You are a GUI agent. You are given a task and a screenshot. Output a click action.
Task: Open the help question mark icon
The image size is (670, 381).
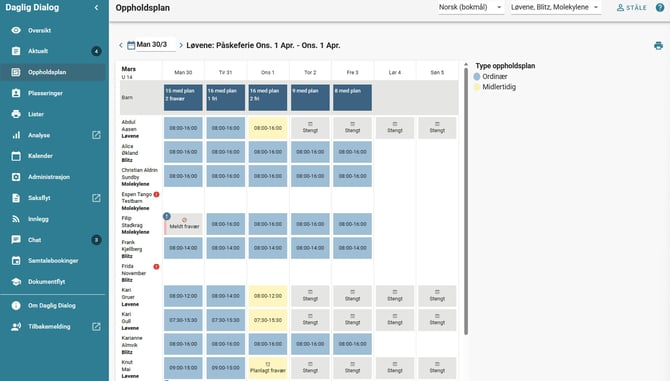coord(660,7)
